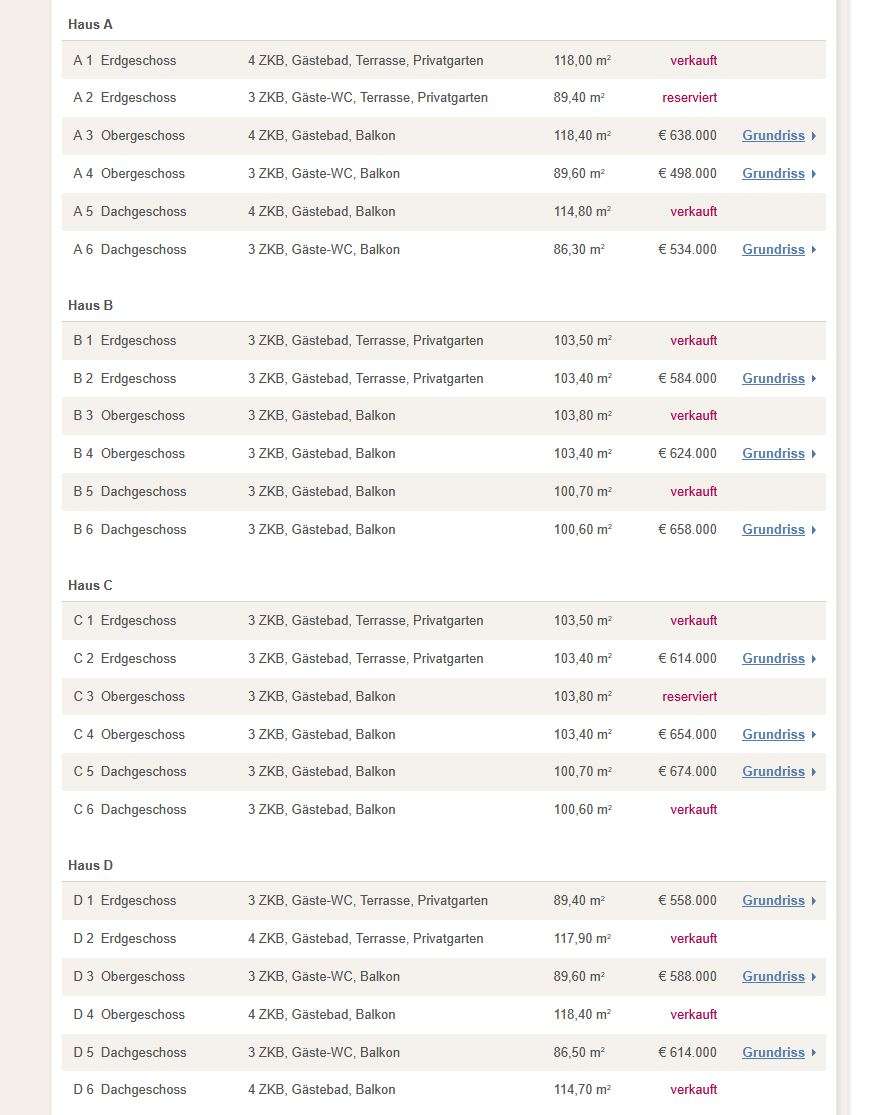This screenshot has width=876, height=1115.
Task: Click the Haus D section heading
Action: coord(90,865)
